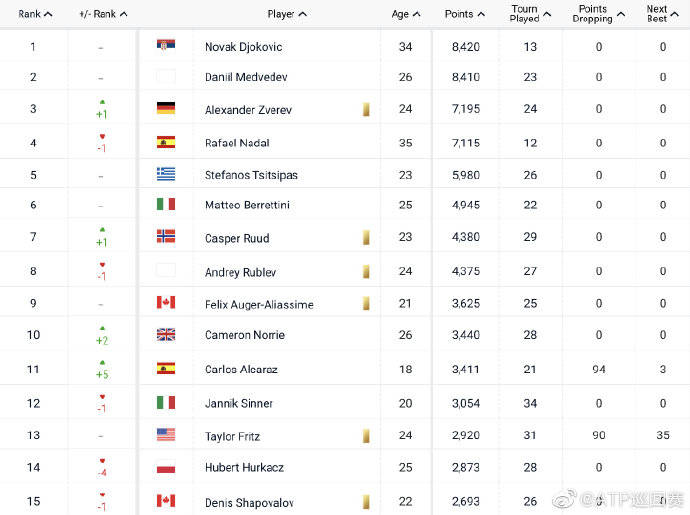690x515 pixels.
Task: Sort by the Age column header
Action: click(x=406, y=14)
